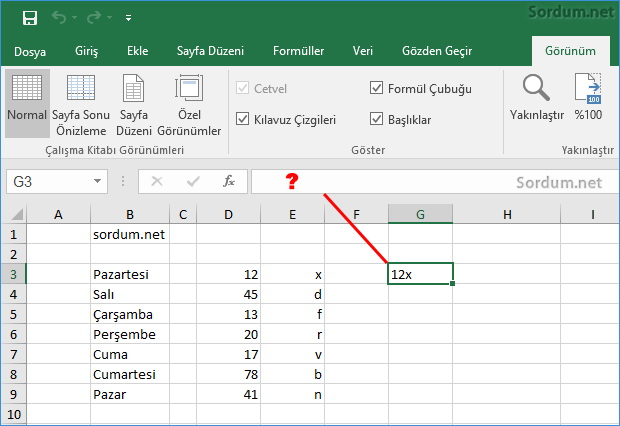Click the cell containing letter d
This screenshot has width=620, height=426.
coord(292,294)
